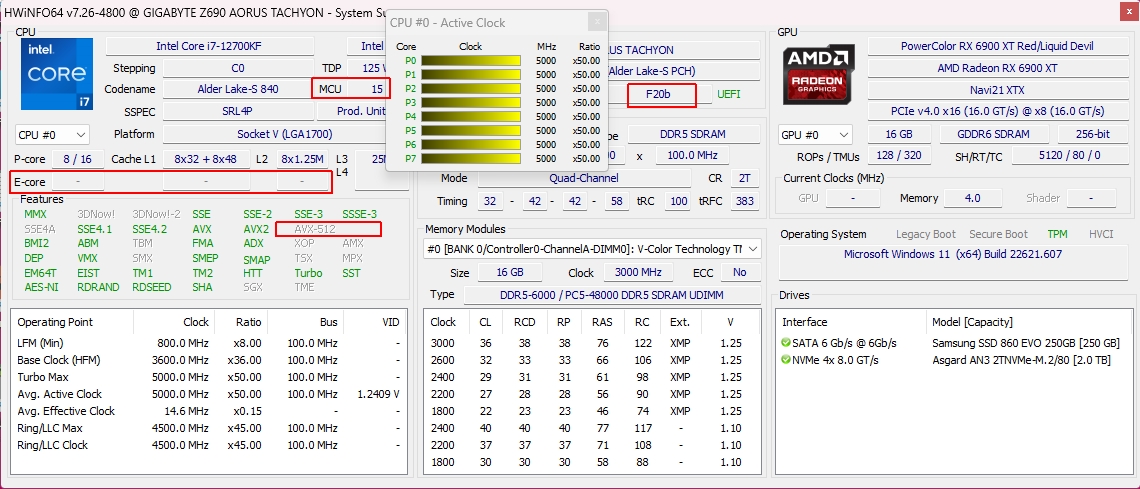Click the AVX2 feature label
This screenshot has width=1140, height=489.
(257, 229)
